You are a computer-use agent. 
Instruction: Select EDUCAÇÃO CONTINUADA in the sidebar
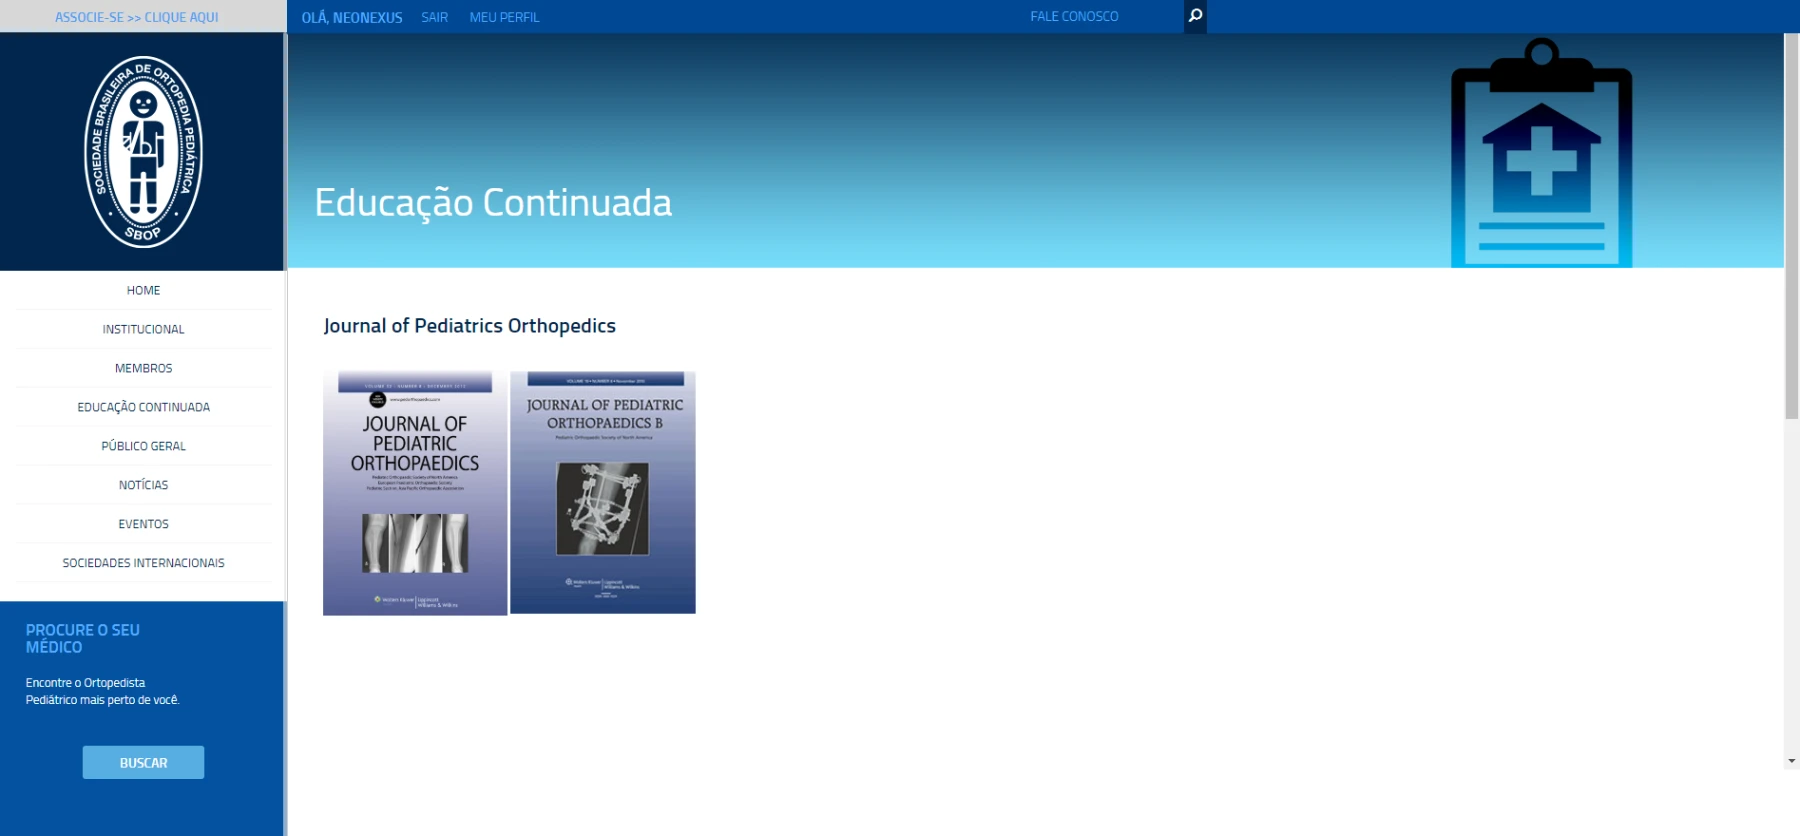143,407
